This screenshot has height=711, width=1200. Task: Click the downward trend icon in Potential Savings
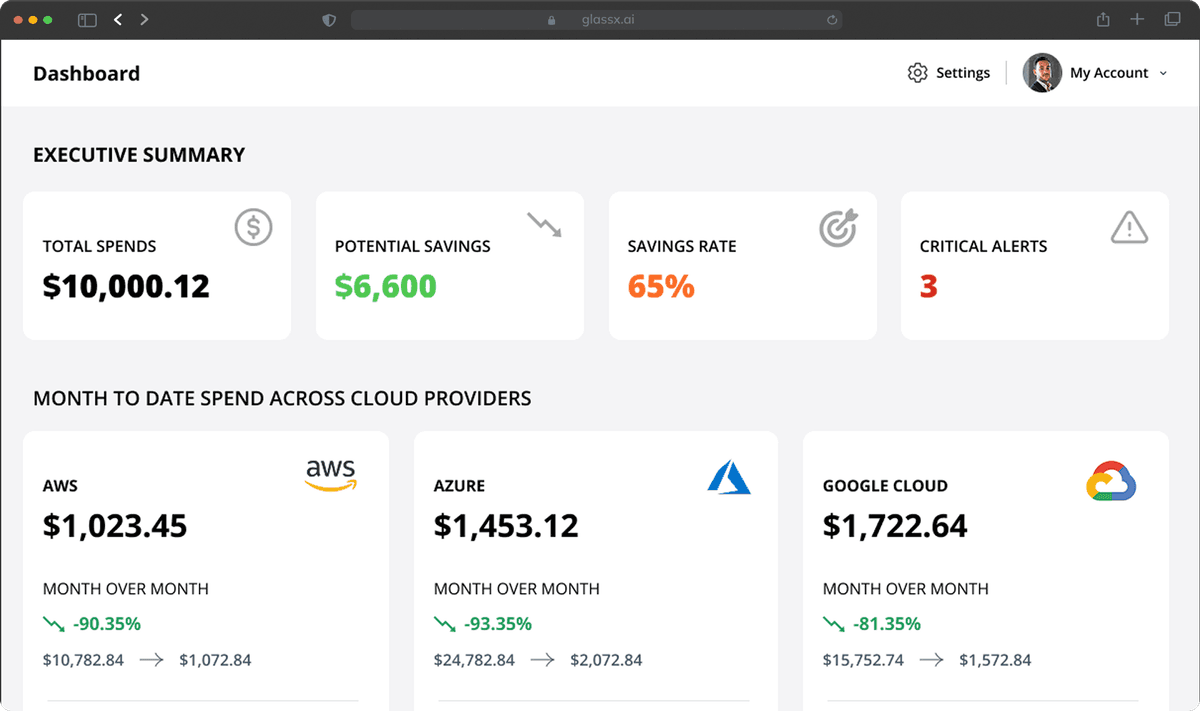[545, 224]
